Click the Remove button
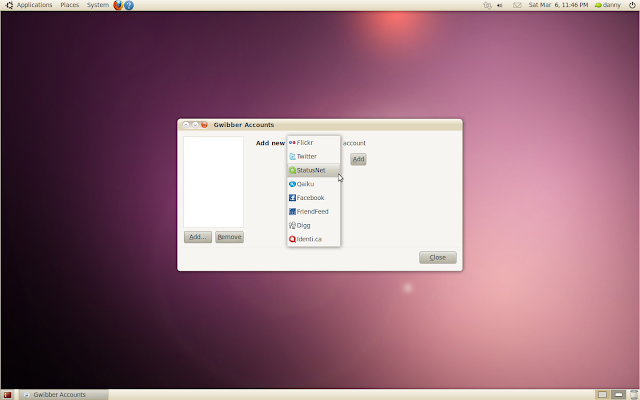This screenshot has width=640, height=400. [x=229, y=237]
